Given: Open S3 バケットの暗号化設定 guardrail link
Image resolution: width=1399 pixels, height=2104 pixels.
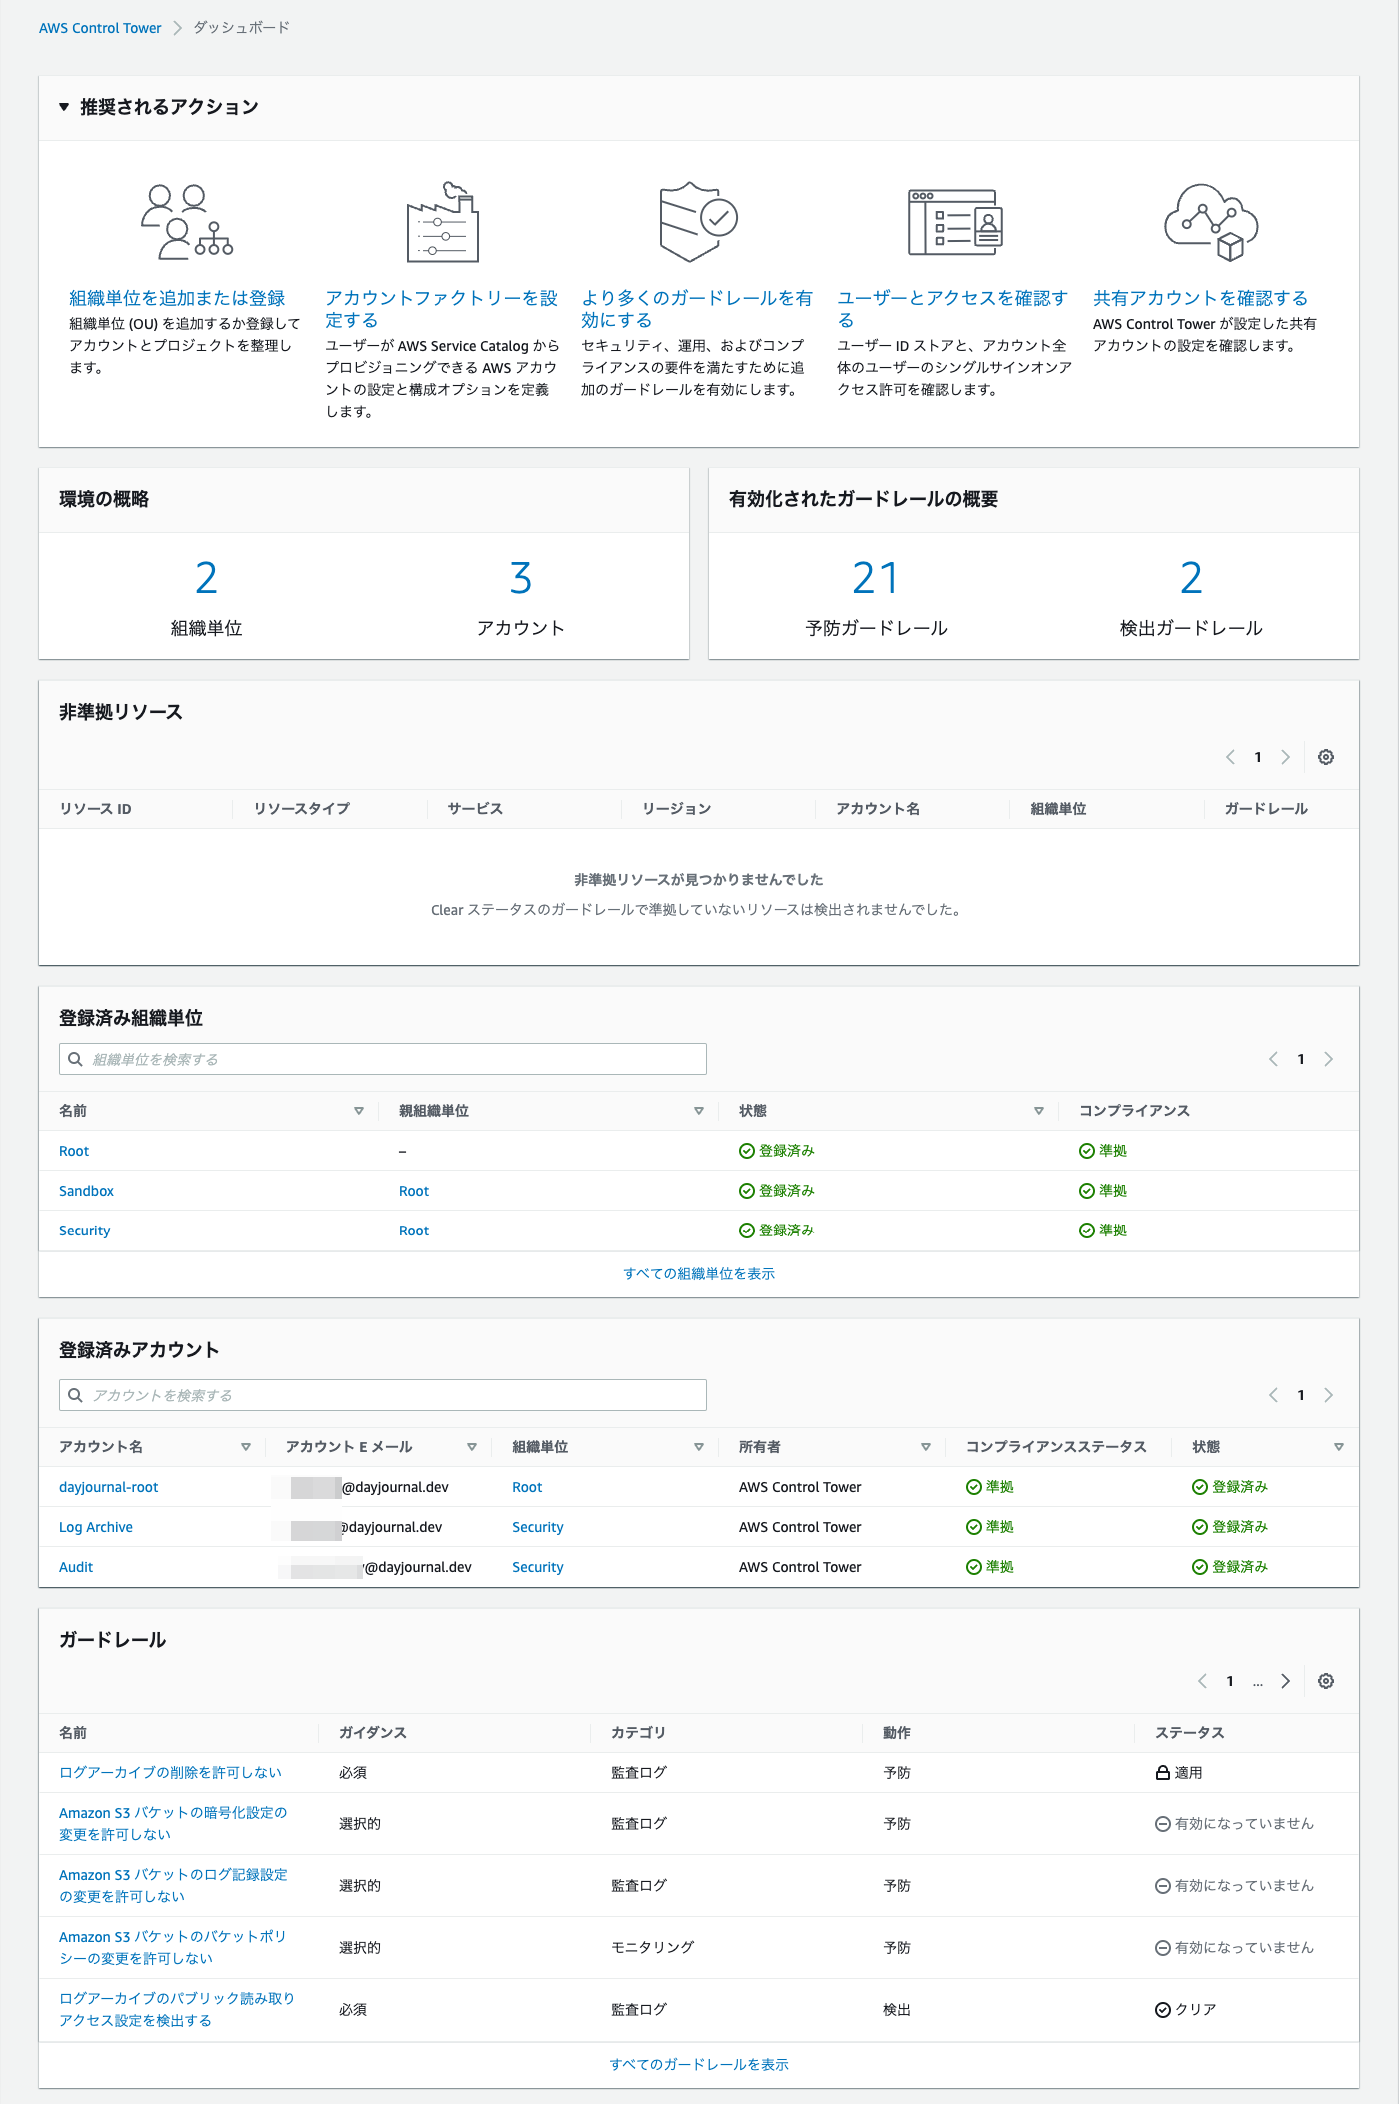Looking at the screenshot, I should (x=173, y=1824).
